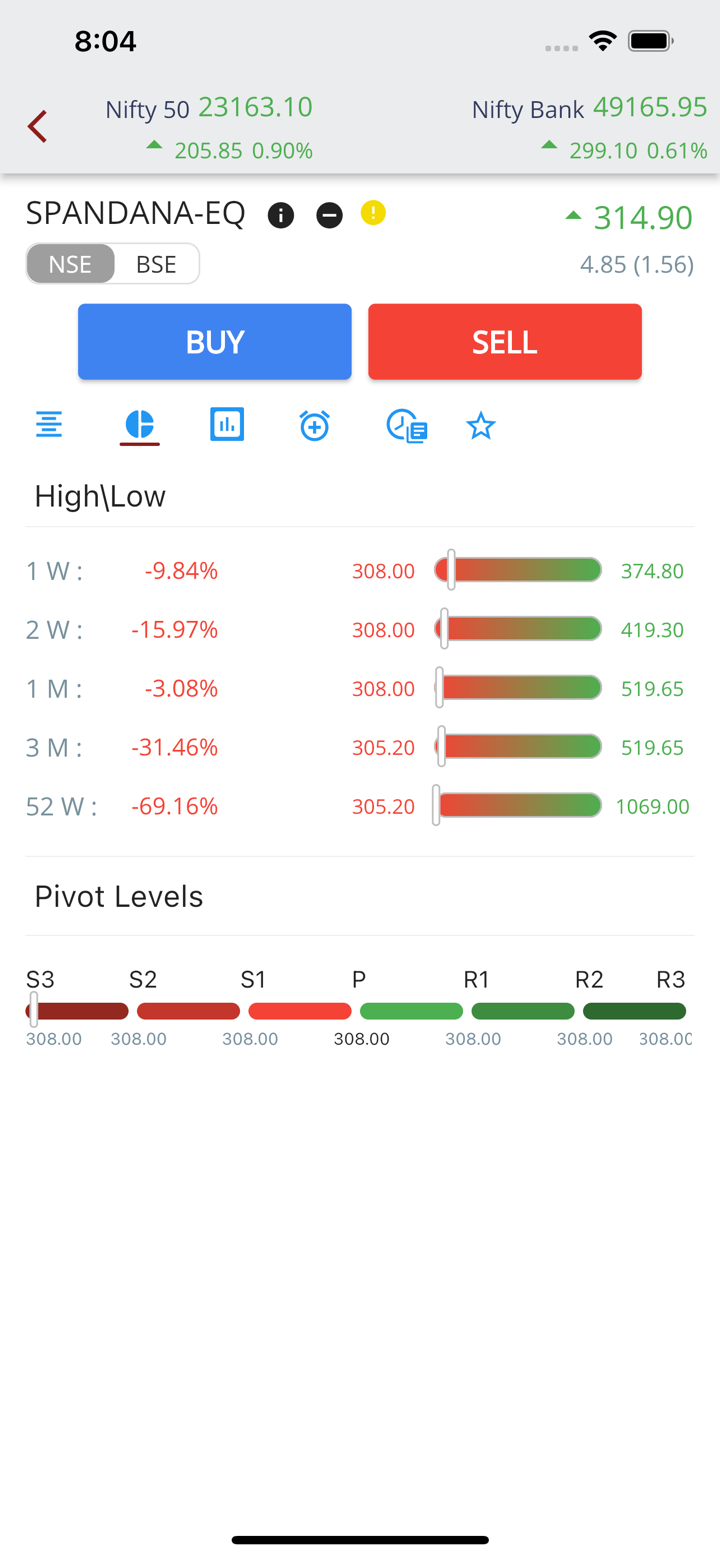Add SPANDANA to watchlist with star
This screenshot has width=720, height=1558.
click(x=481, y=426)
